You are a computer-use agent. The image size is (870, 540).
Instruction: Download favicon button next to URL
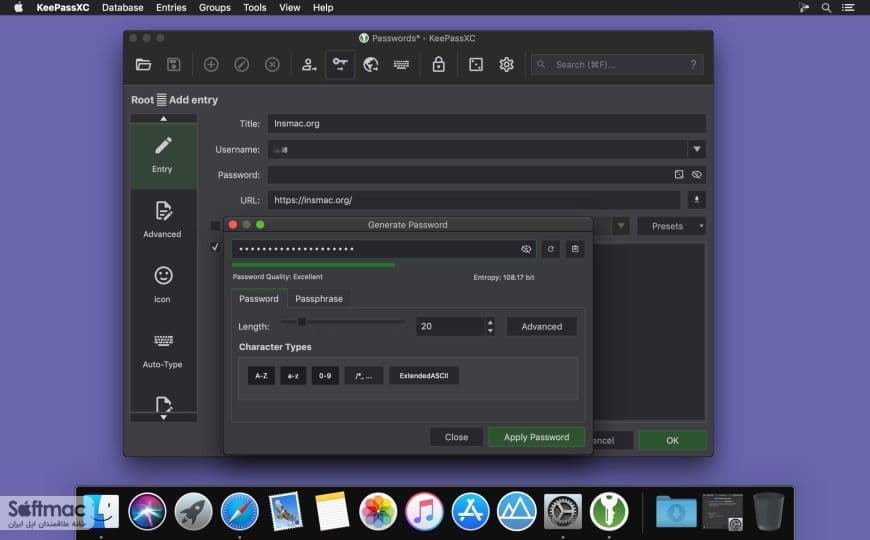pyautogui.click(x=696, y=200)
